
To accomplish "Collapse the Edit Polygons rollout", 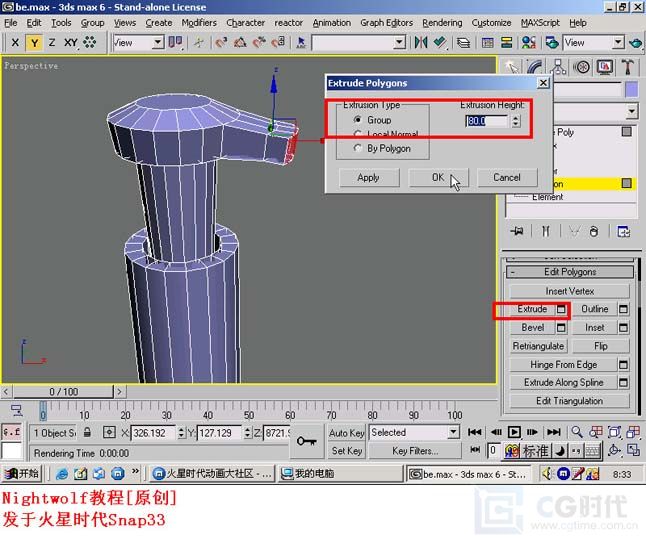I will [x=570, y=272].
